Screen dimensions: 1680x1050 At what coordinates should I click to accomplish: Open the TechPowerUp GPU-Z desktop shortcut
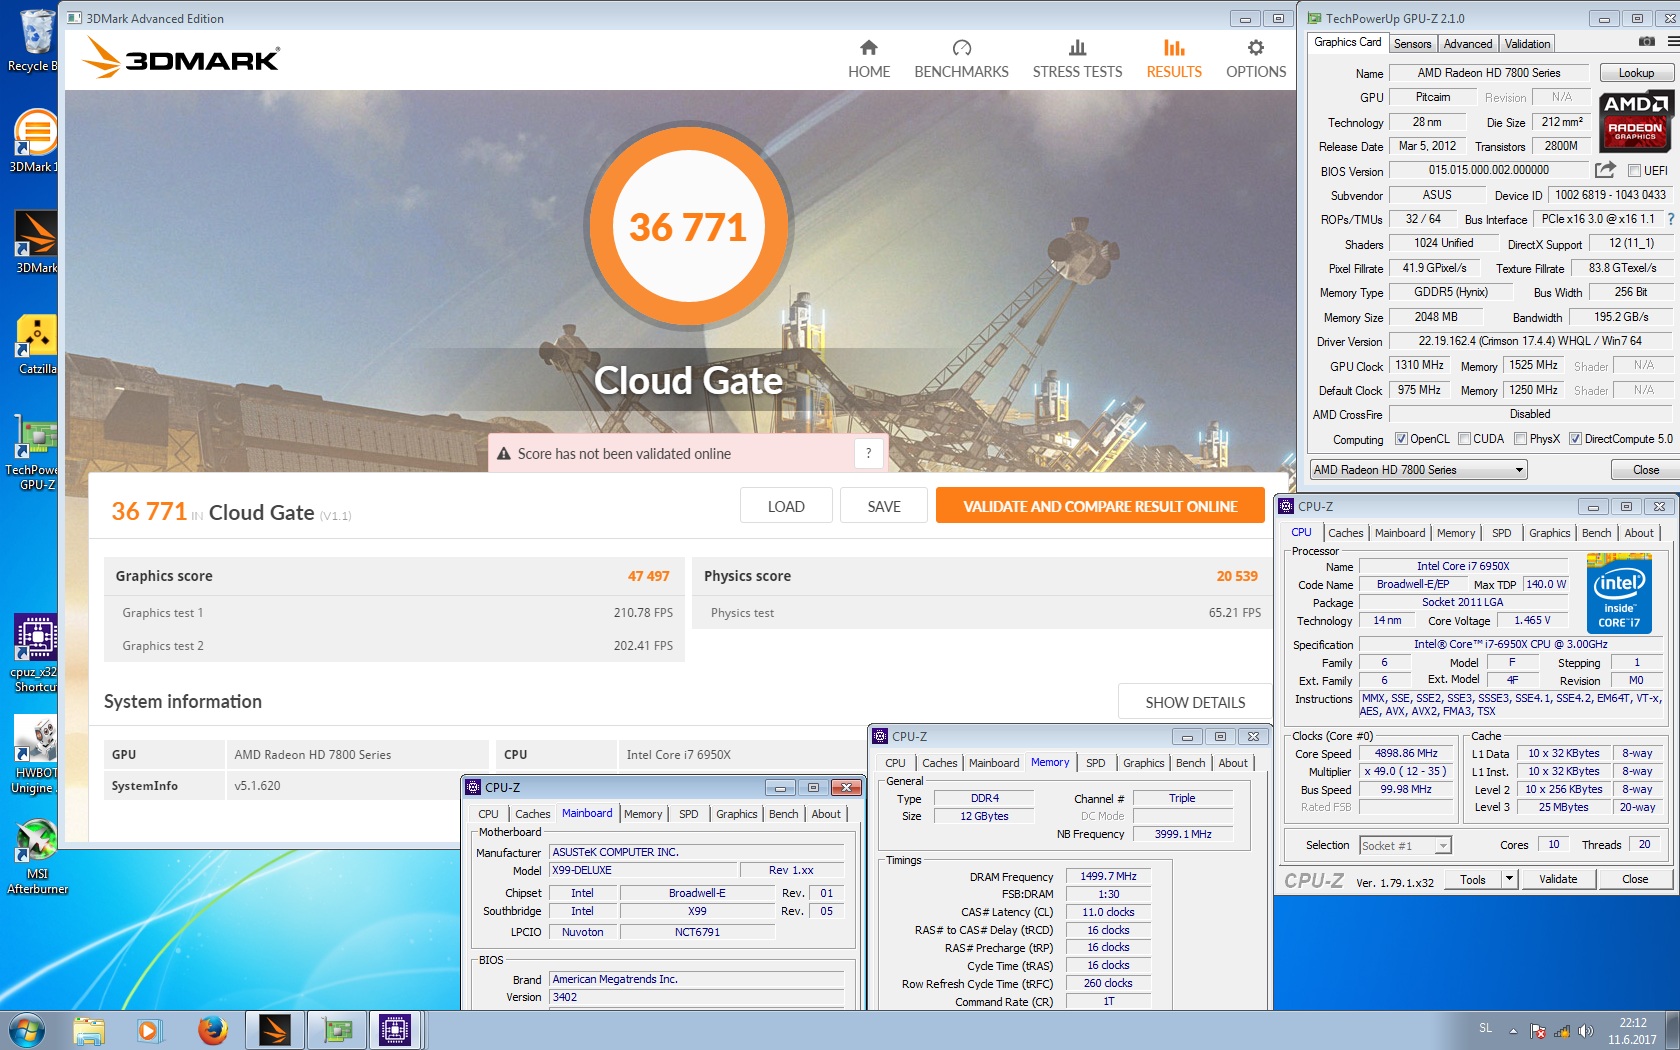[x=36, y=453]
